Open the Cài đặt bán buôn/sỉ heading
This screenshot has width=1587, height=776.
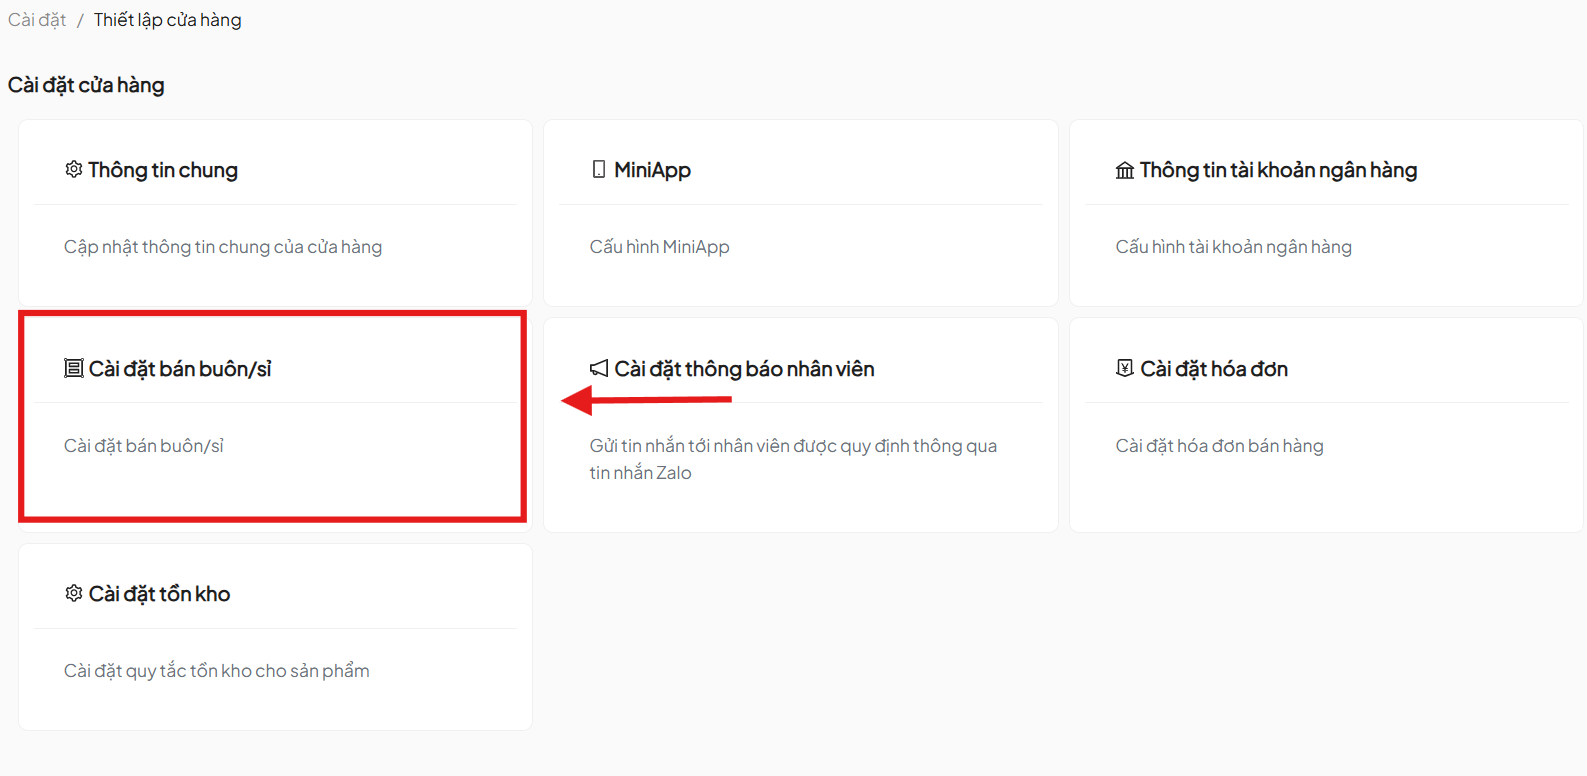[x=180, y=369]
